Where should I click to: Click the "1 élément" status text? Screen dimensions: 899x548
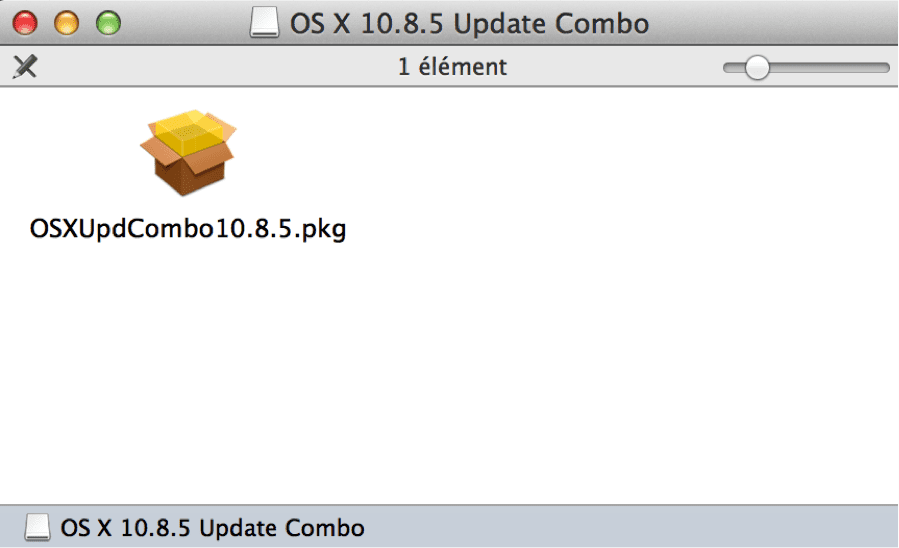pyautogui.click(x=452, y=68)
